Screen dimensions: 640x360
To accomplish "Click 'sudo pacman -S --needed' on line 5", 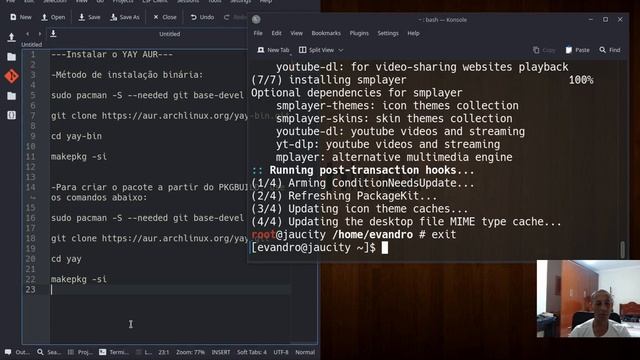I will click(109, 95).
